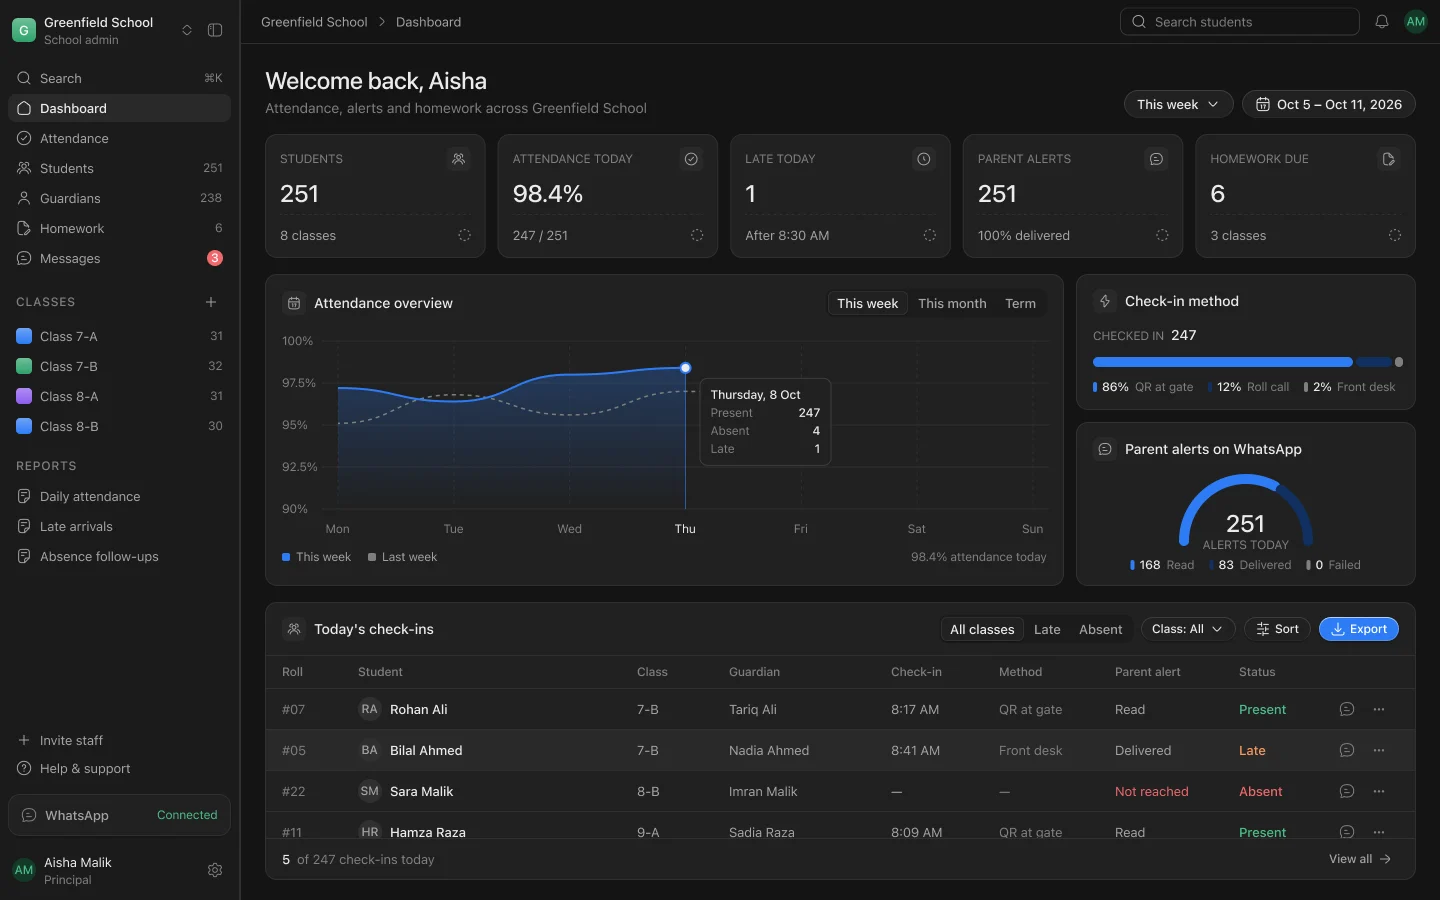1440x900 pixels.
Task: Click the Export button
Action: pyautogui.click(x=1358, y=629)
